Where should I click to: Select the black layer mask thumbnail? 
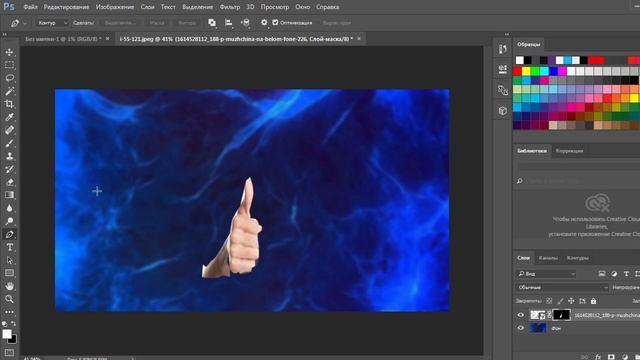[561, 315]
